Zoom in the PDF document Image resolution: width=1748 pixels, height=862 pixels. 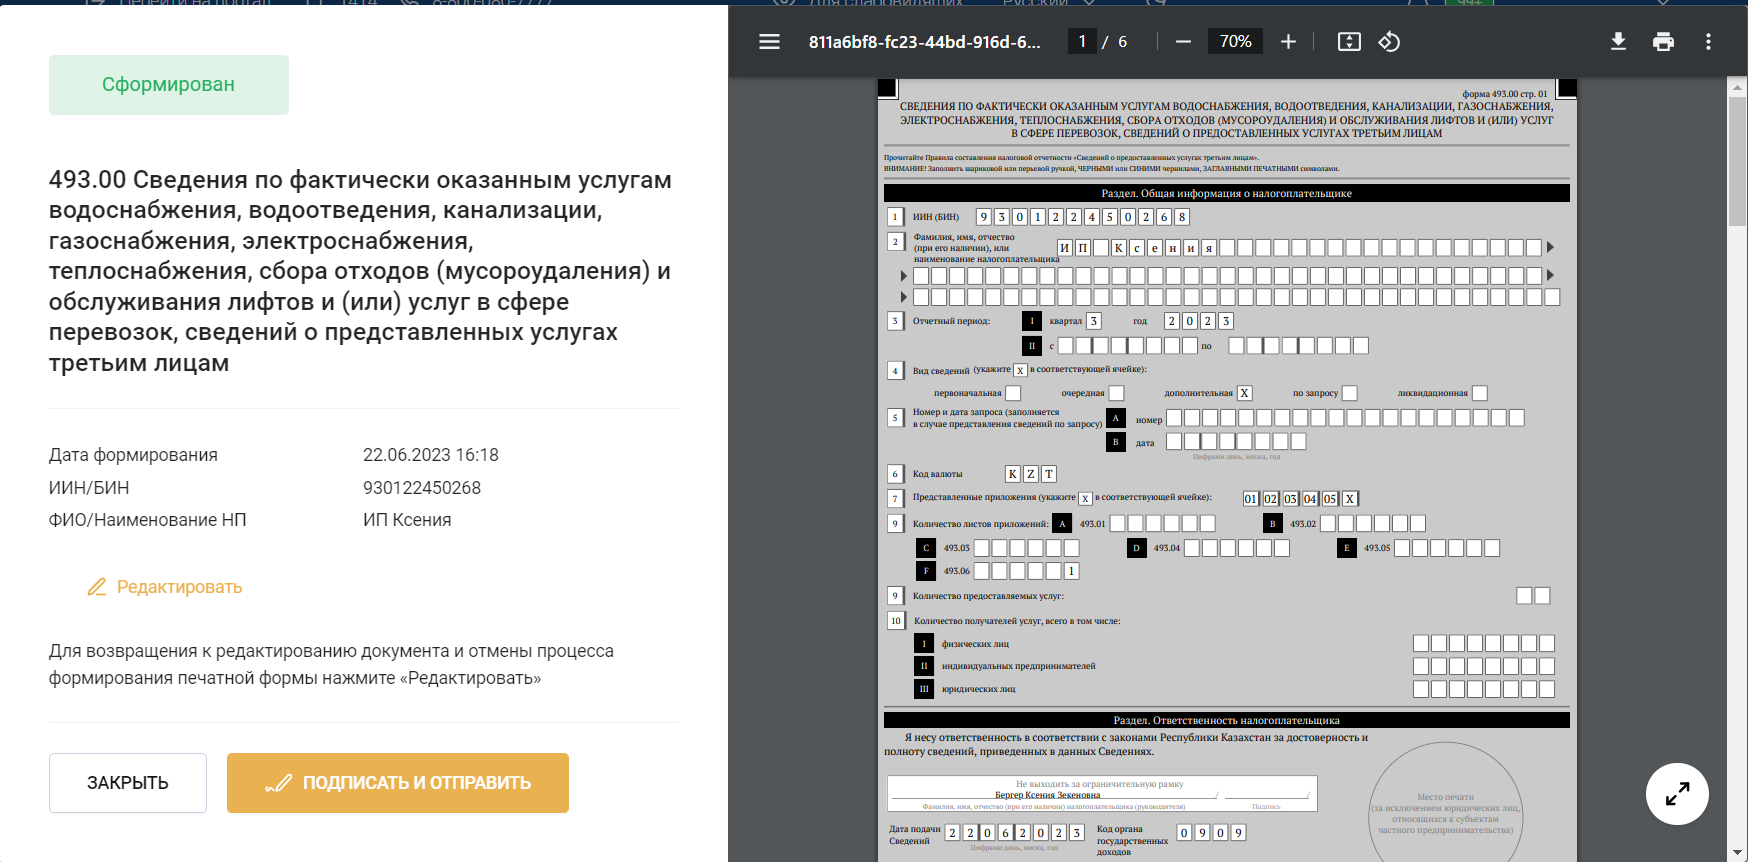coord(1288,42)
